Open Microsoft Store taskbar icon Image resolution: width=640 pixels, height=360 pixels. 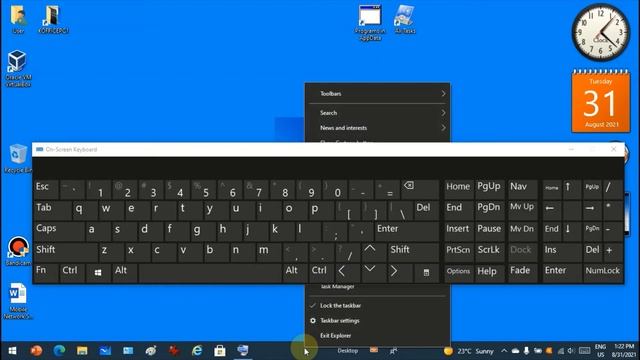click(220, 351)
